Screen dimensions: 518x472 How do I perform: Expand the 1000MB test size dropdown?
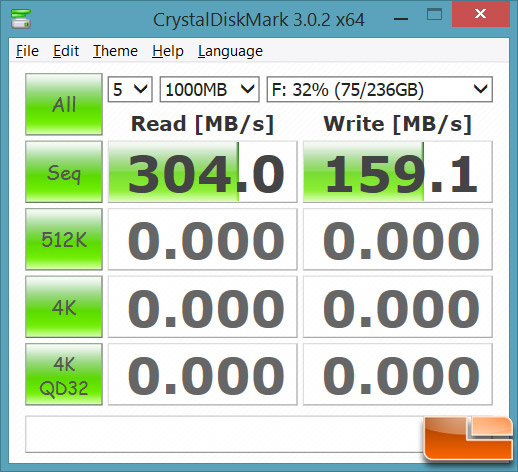coord(210,90)
